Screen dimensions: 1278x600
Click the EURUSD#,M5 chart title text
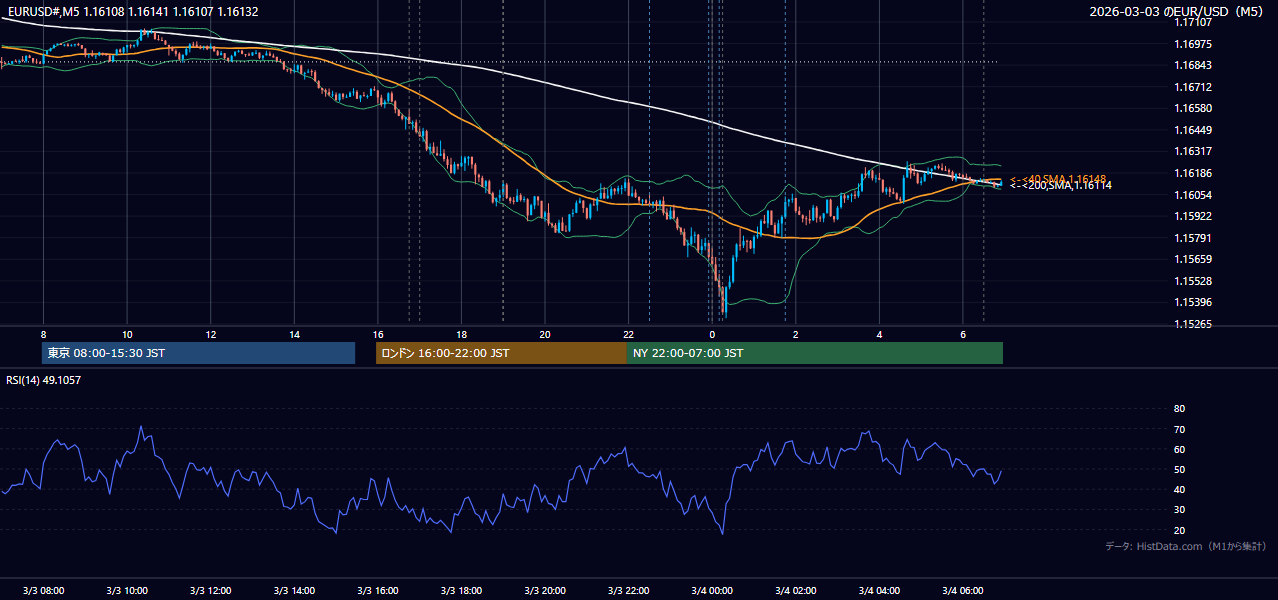coord(132,11)
